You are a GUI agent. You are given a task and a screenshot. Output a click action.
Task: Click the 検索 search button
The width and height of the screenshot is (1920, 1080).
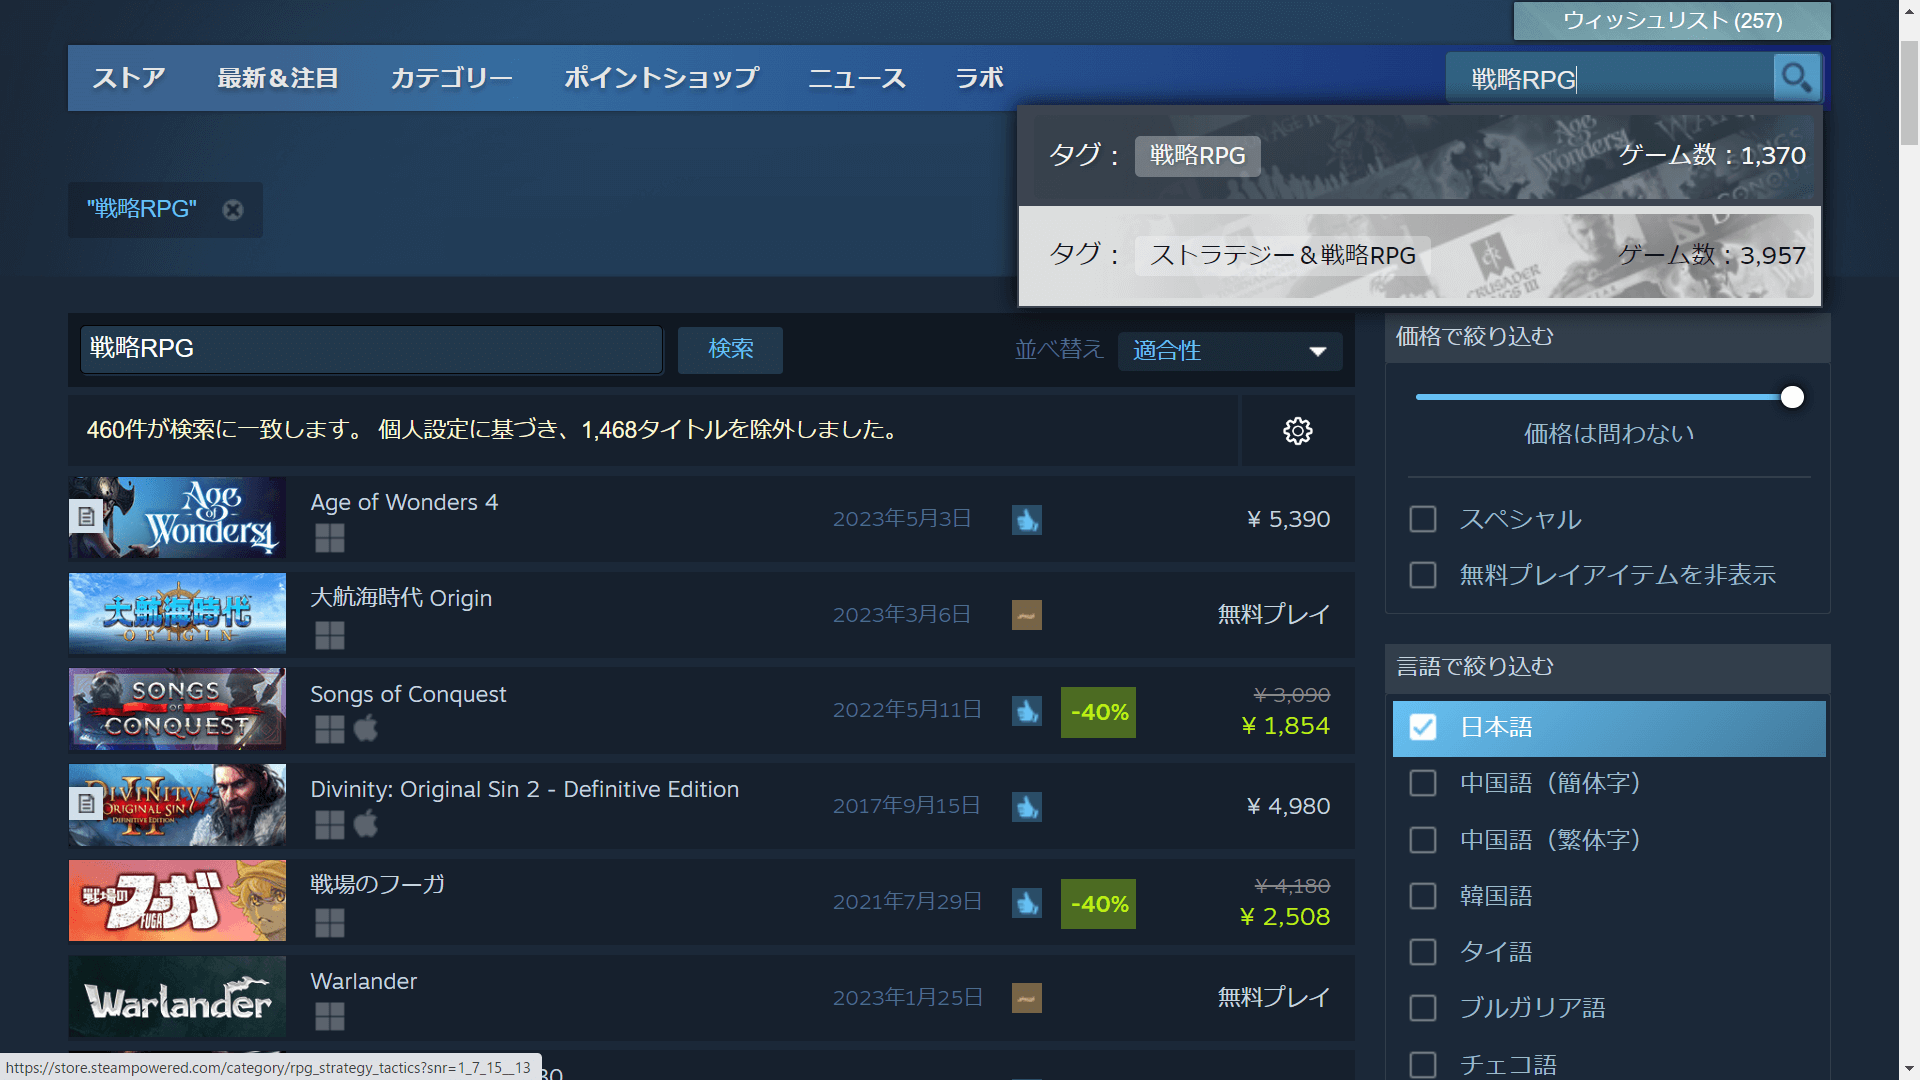(729, 350)
